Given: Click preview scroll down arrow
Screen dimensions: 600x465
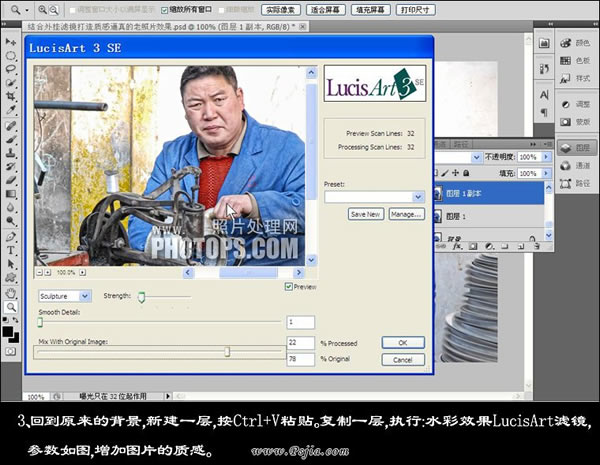Looking at the screenshot, I should (x=311, y=260).
